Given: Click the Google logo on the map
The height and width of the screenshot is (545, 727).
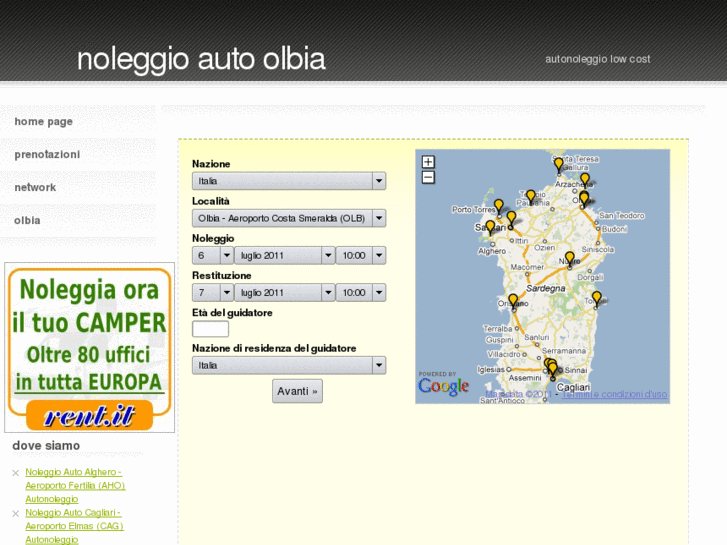Looking at the screenshot, I should click(x=443, y=386).
